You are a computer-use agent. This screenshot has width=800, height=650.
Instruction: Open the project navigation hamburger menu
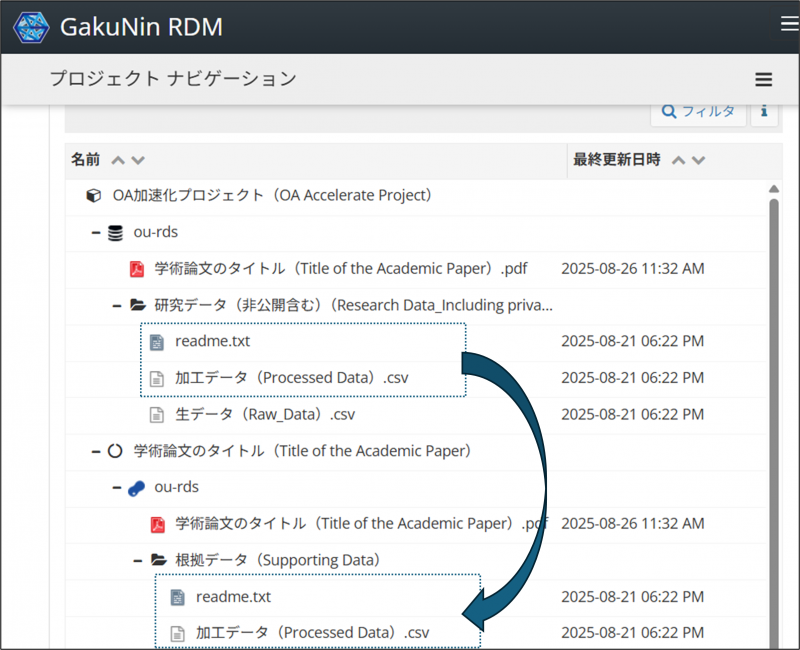pos(763,80)
